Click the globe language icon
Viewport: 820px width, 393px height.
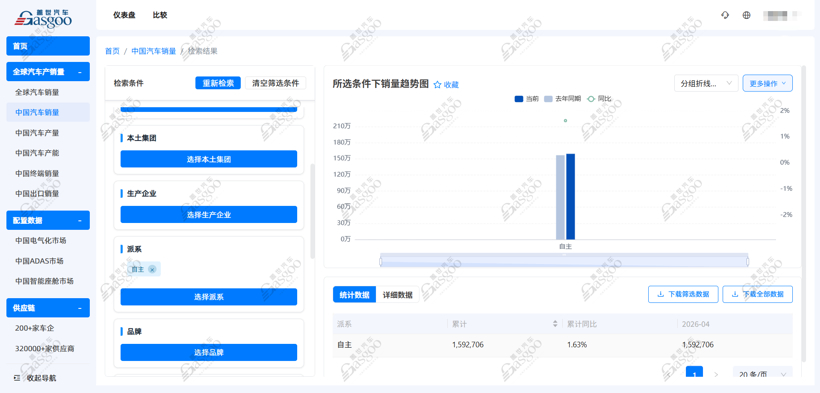[x=746, y=15]
